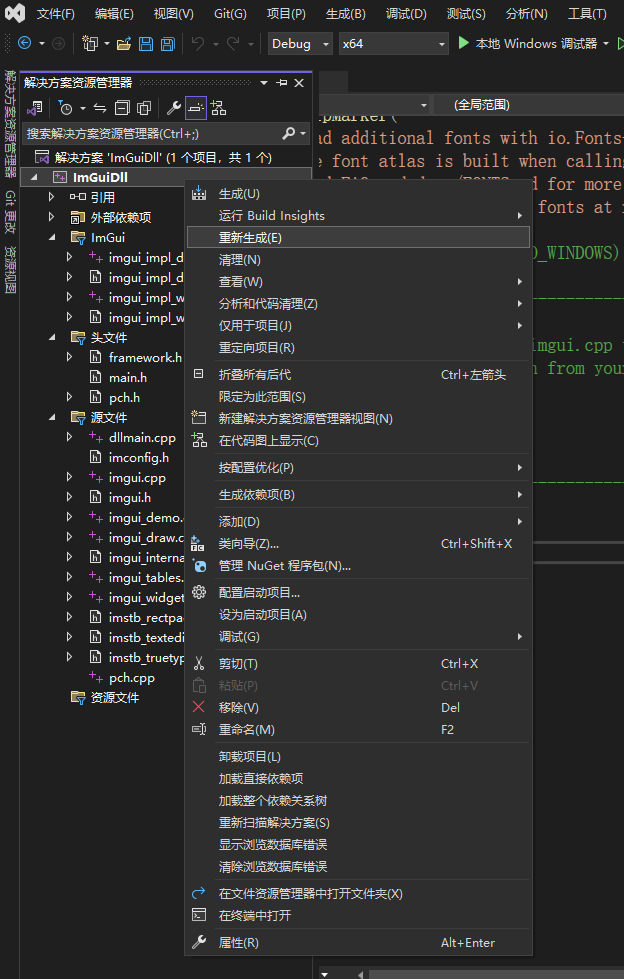This screenshot has height=979, width=624.
Task: Click the sync with active document icon
Action: pyautogui.click(x=100, y=108)
